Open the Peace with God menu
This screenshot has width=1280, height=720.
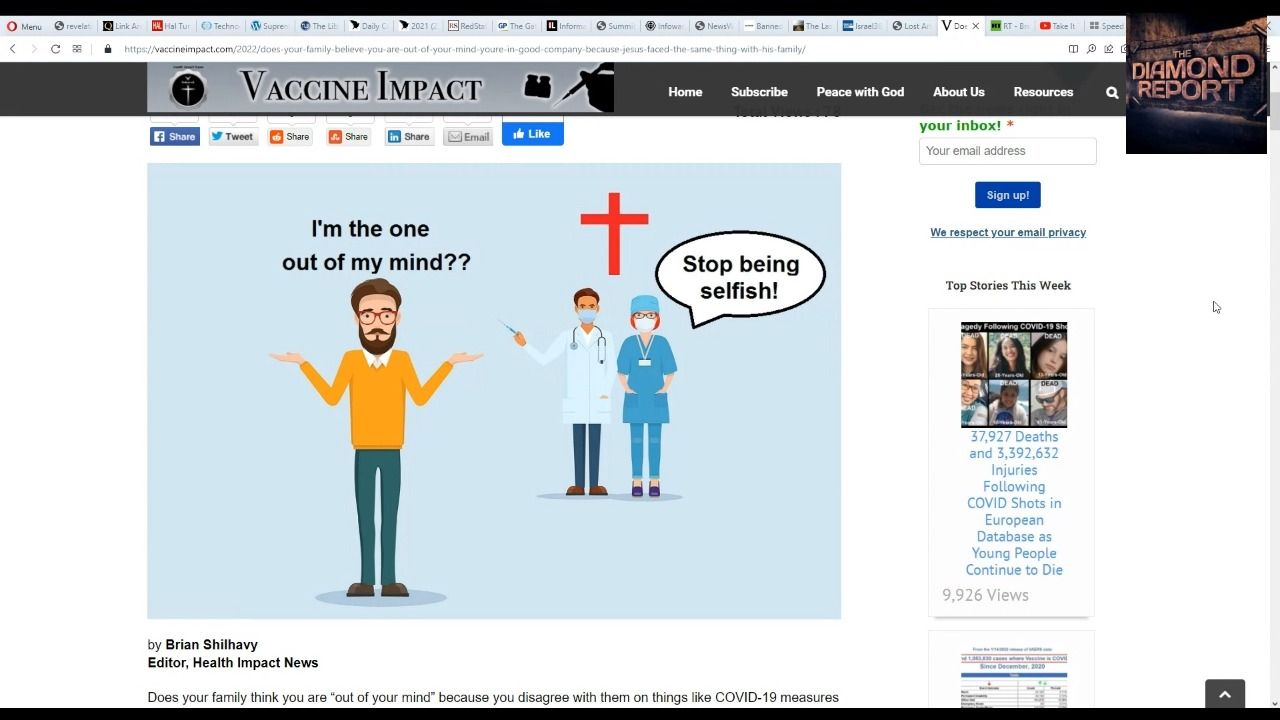point(859,92)
